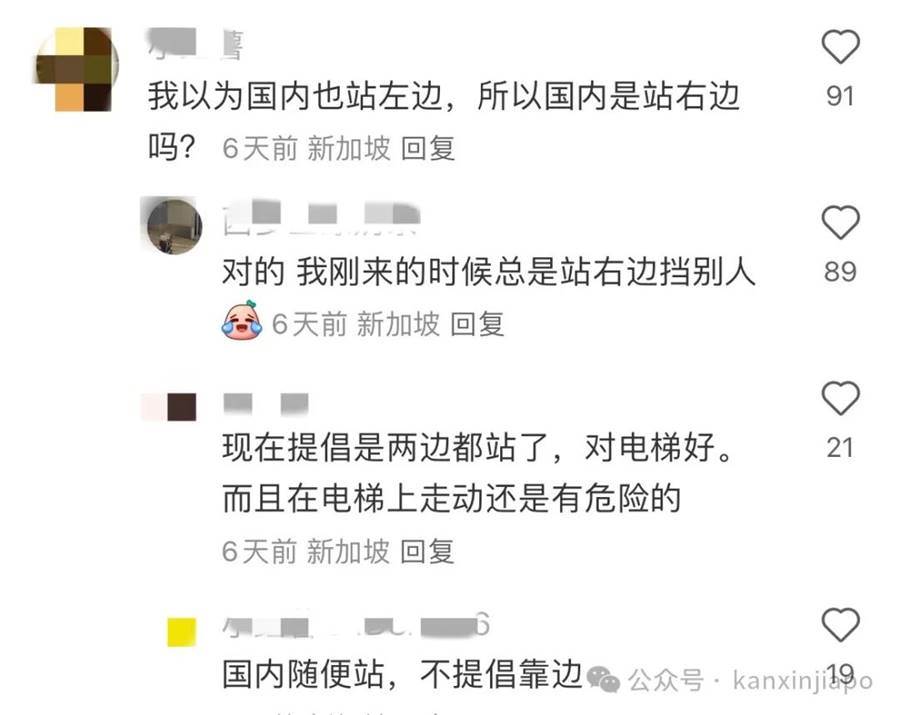The width and height of the screenshot is (900, 715).
Task: Open the top commenter's pixelated avatar
Action: pos(76,69)
